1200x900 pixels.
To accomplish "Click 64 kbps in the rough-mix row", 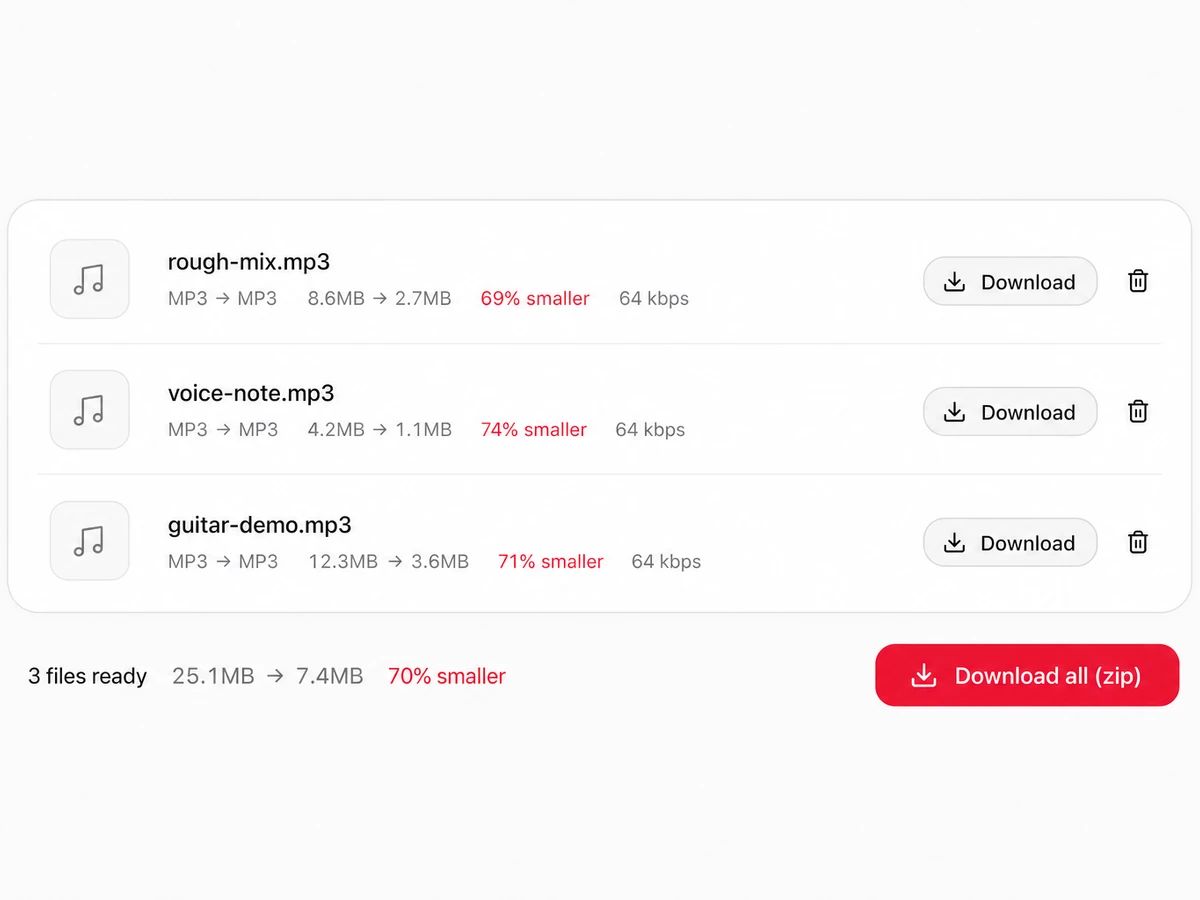I will pos(654,298).
